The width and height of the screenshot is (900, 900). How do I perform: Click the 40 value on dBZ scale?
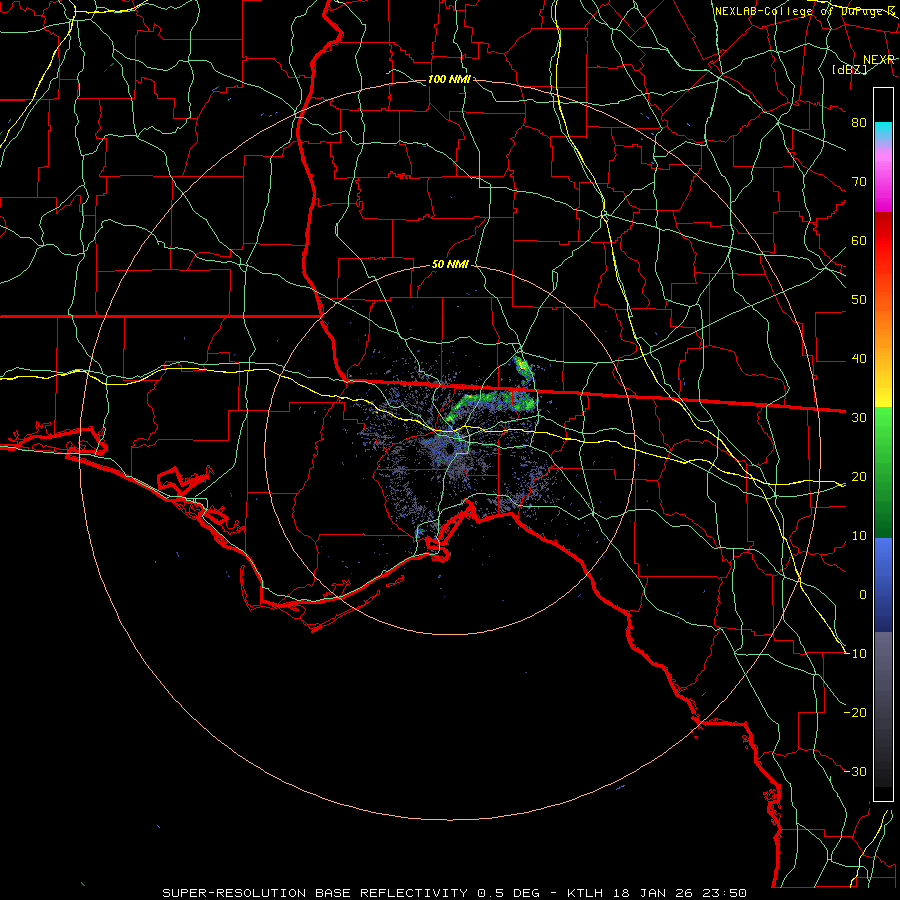point(859,359)
